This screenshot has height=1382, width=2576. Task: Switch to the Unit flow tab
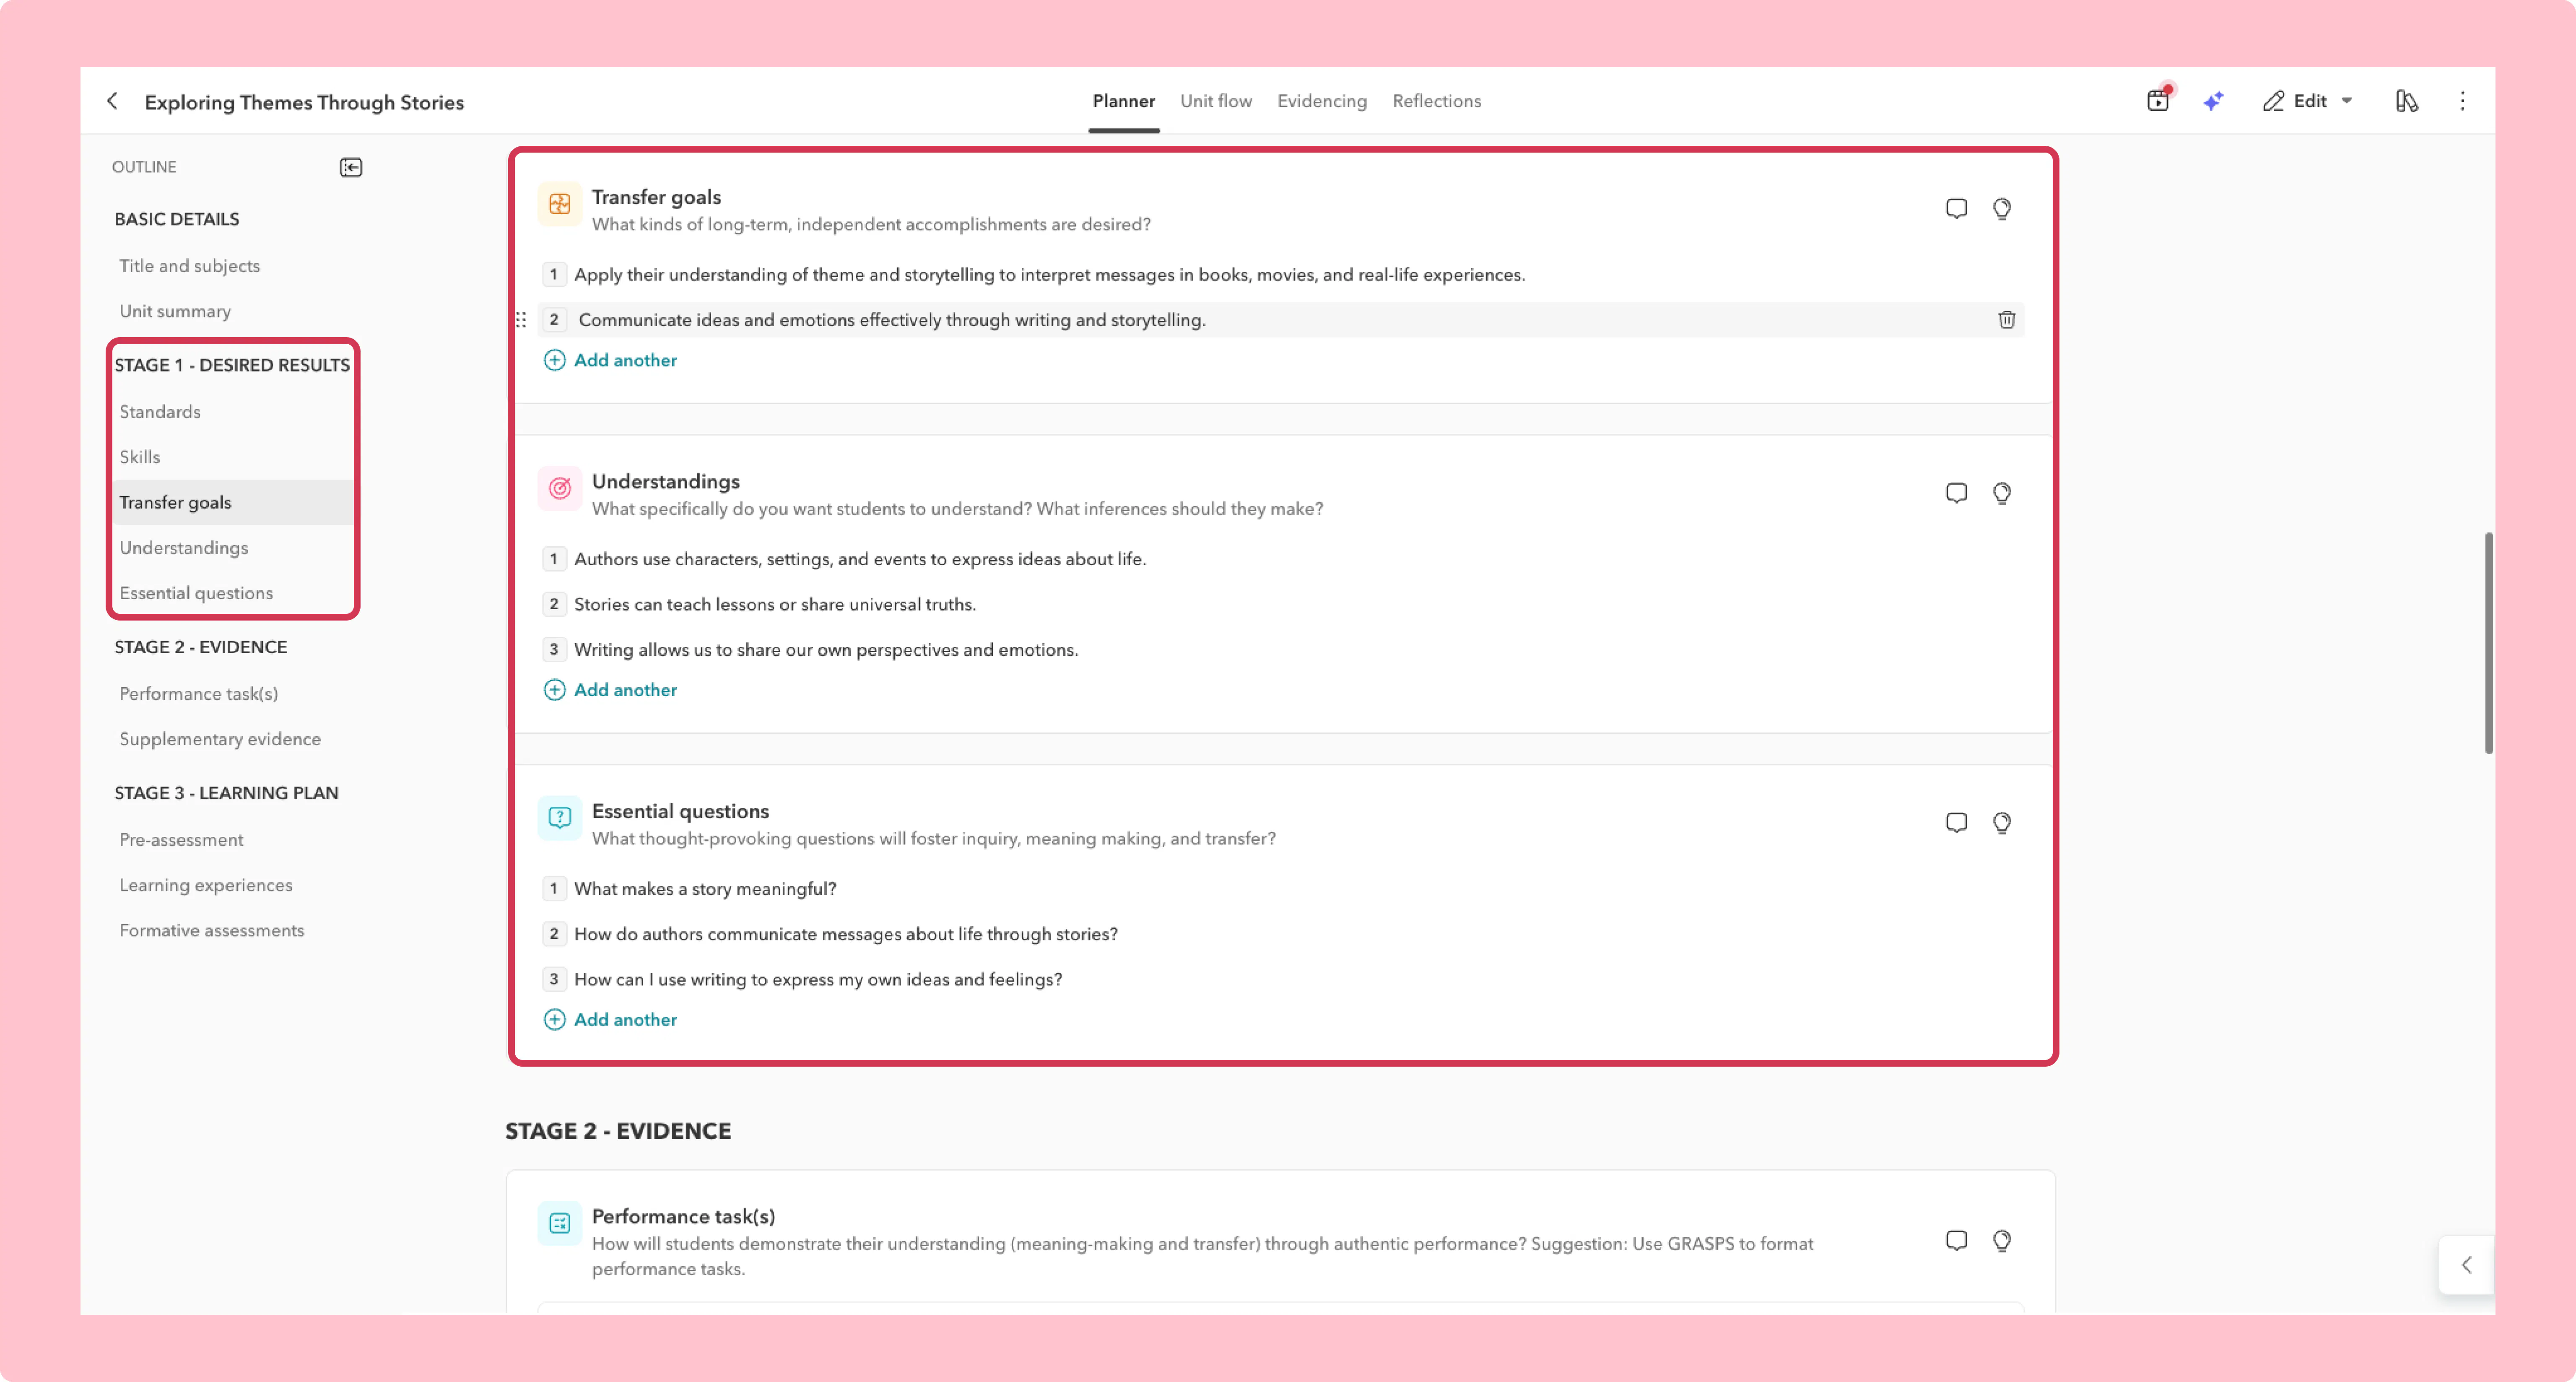click(x=1216, y=101)
